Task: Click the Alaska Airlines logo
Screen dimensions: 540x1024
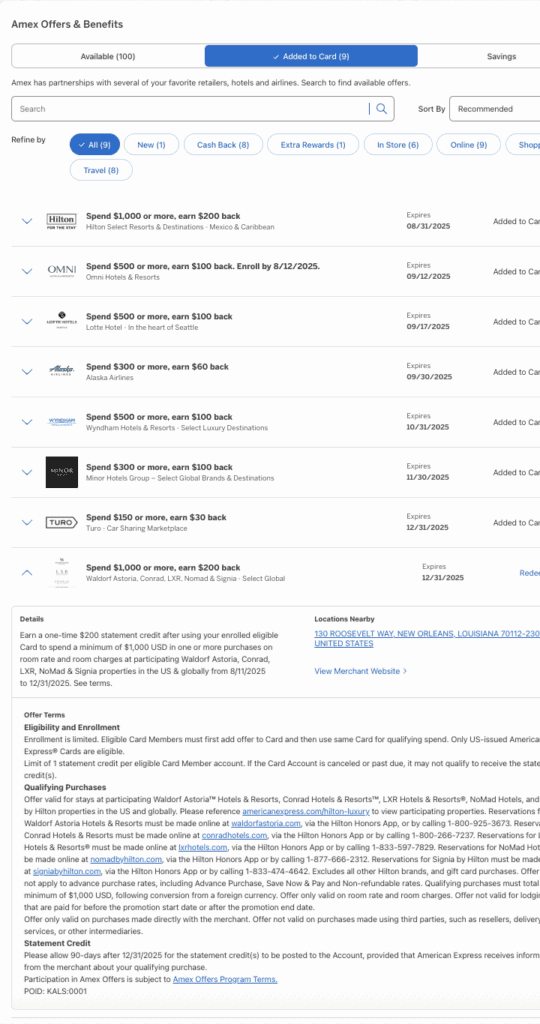Action: 61,371
